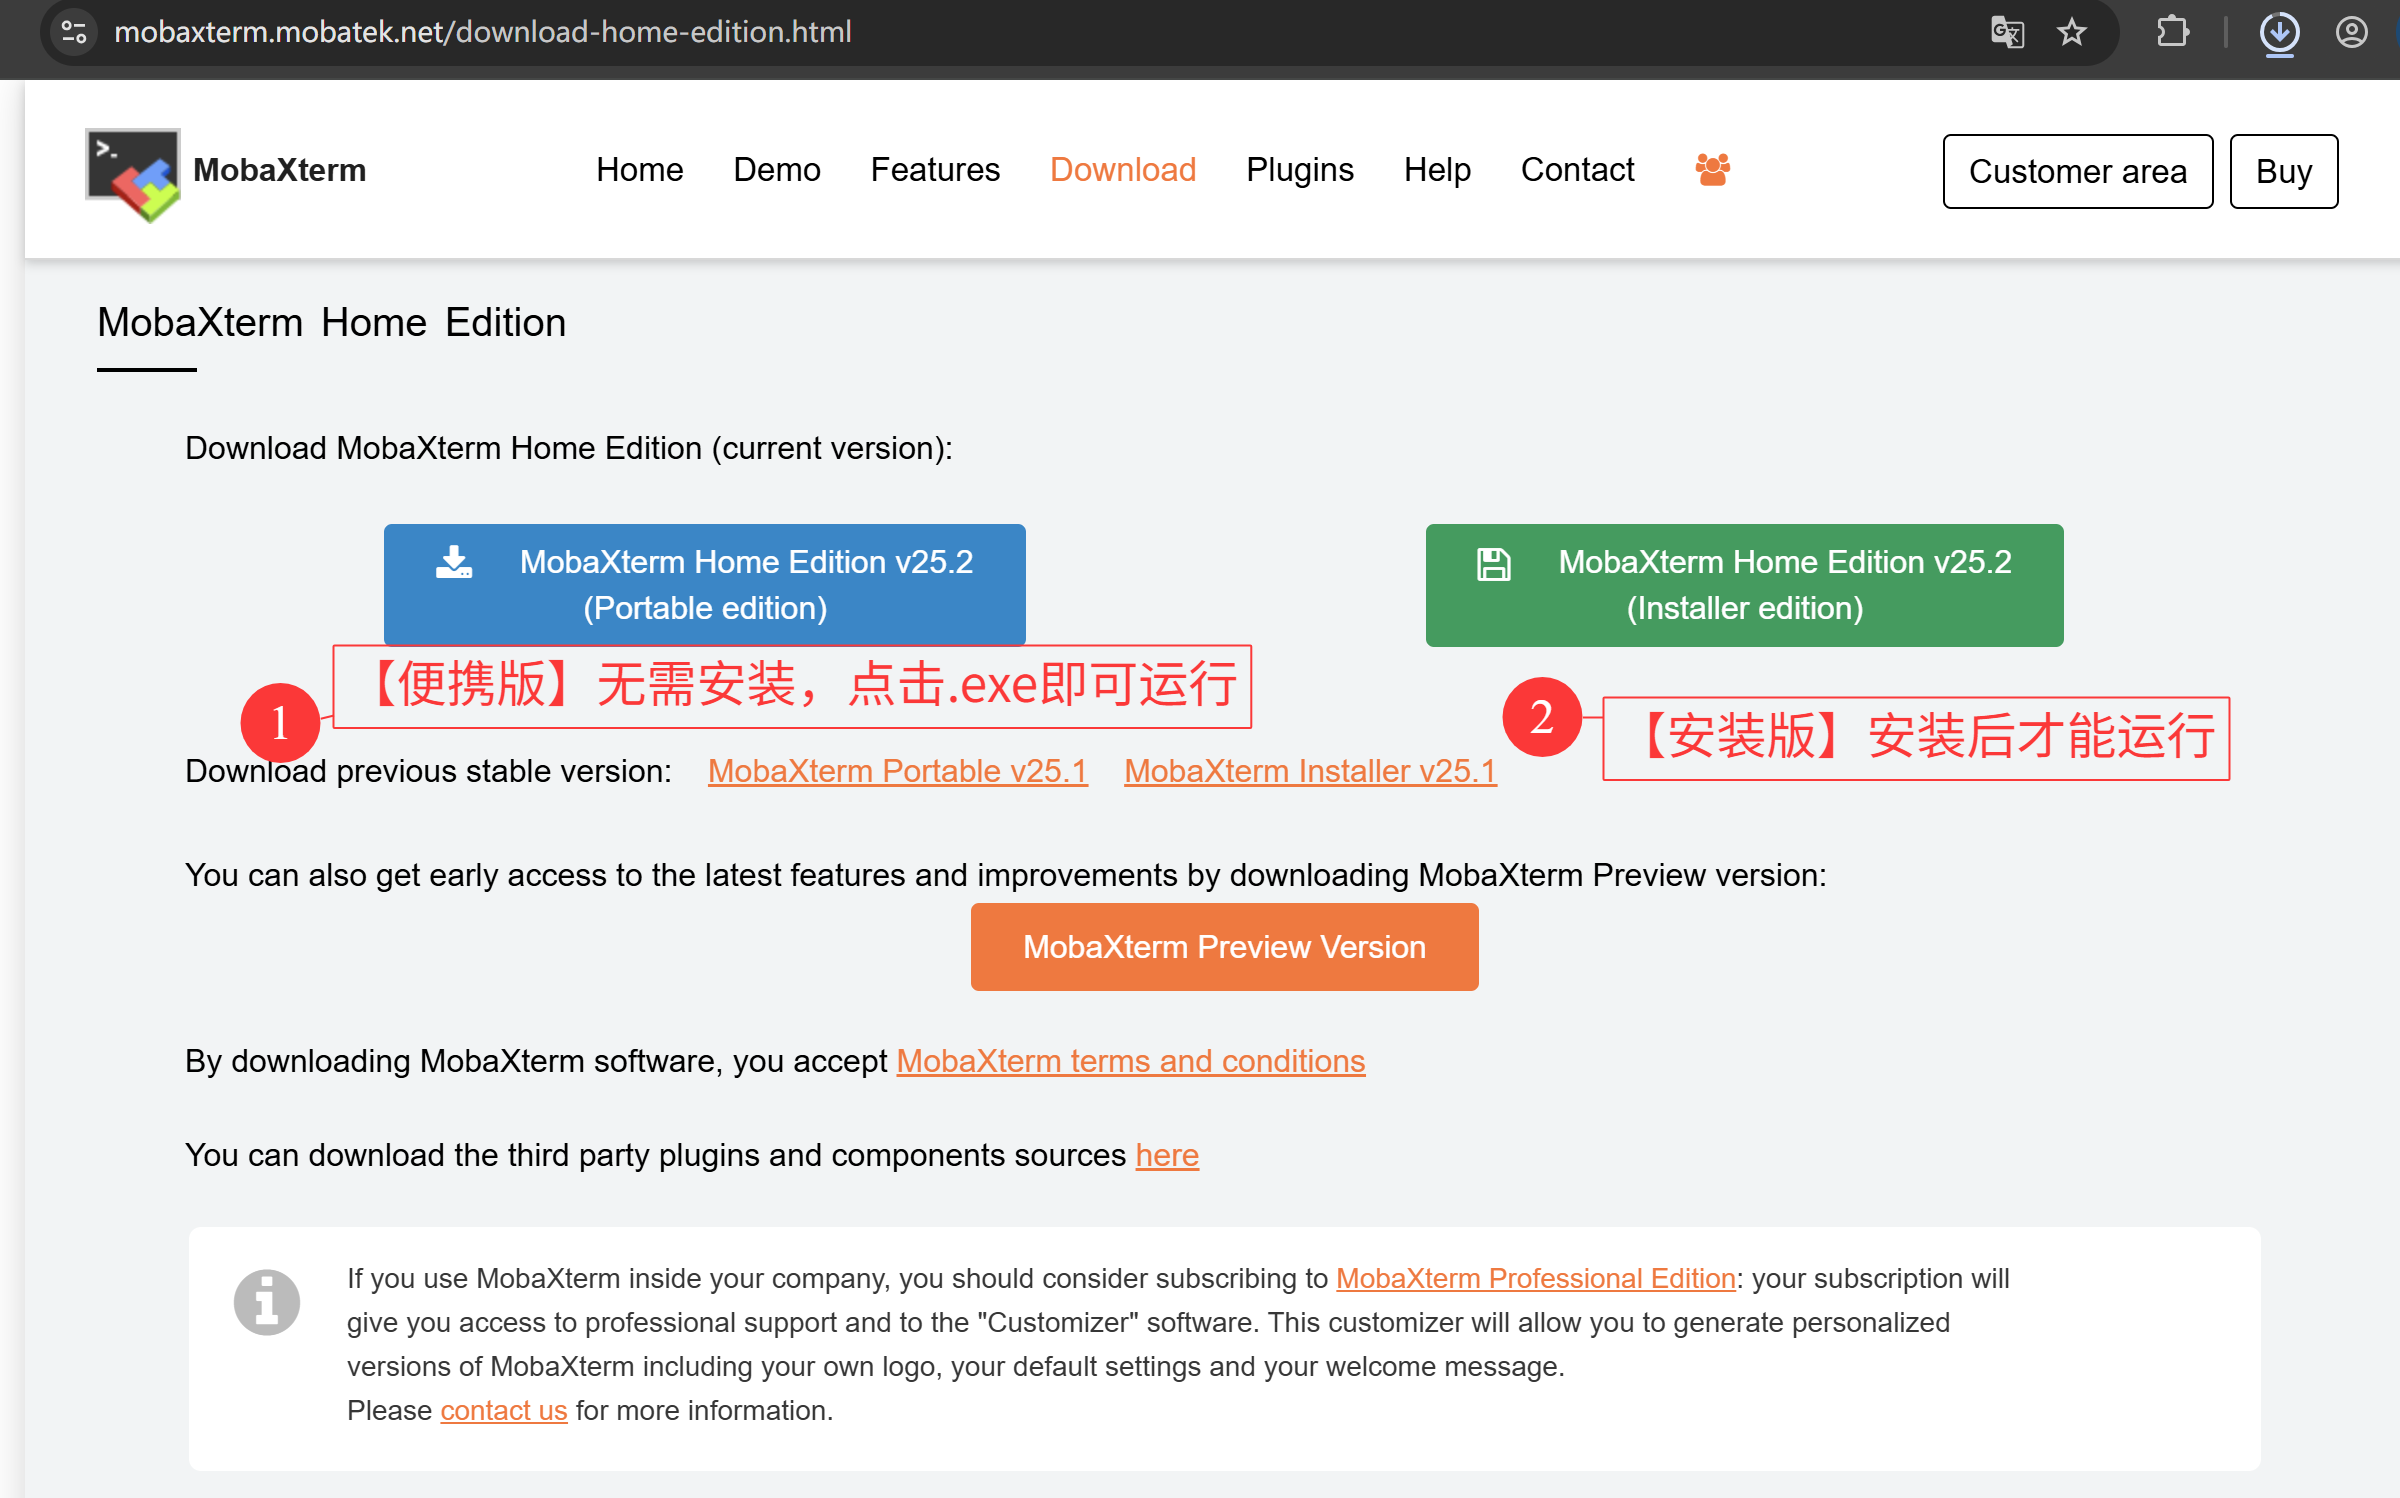This screenshot has width=2400, height=1498.
Task: View downloads via the download arrow icon
Action: [2279, 33]
